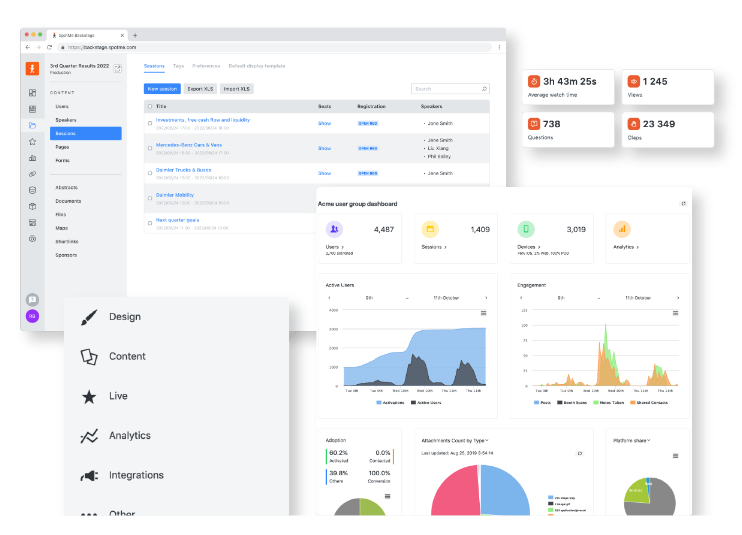742x535 pixels.
Task: Click the Import XLS button
Action: 237,89
